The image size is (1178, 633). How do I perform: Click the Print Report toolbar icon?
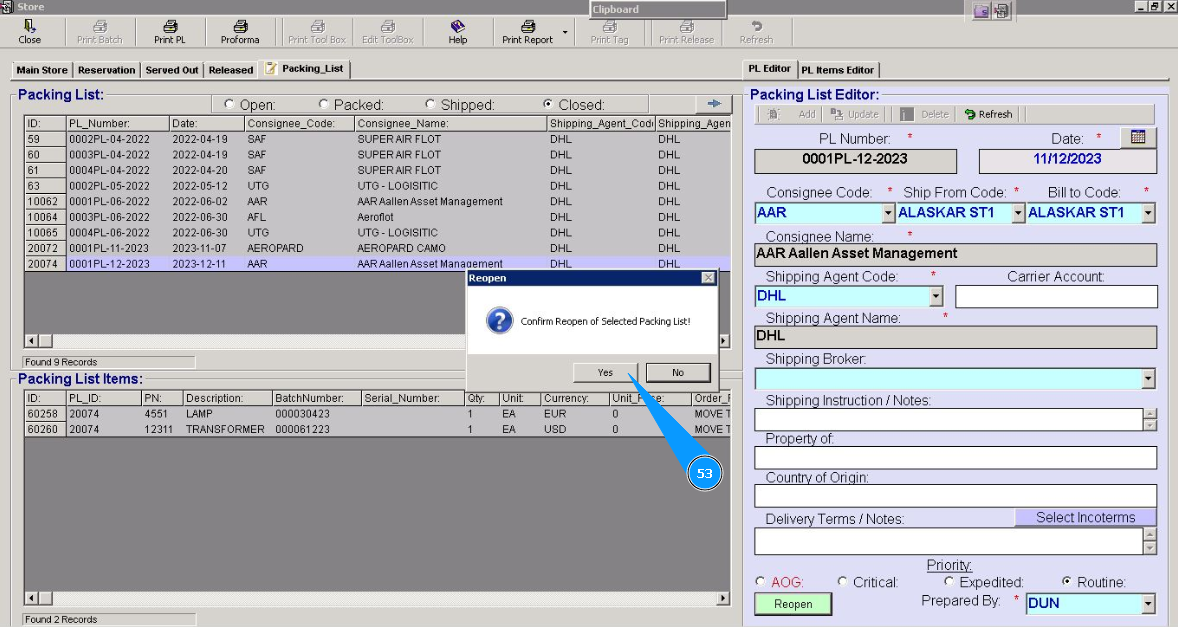[527, 32]
